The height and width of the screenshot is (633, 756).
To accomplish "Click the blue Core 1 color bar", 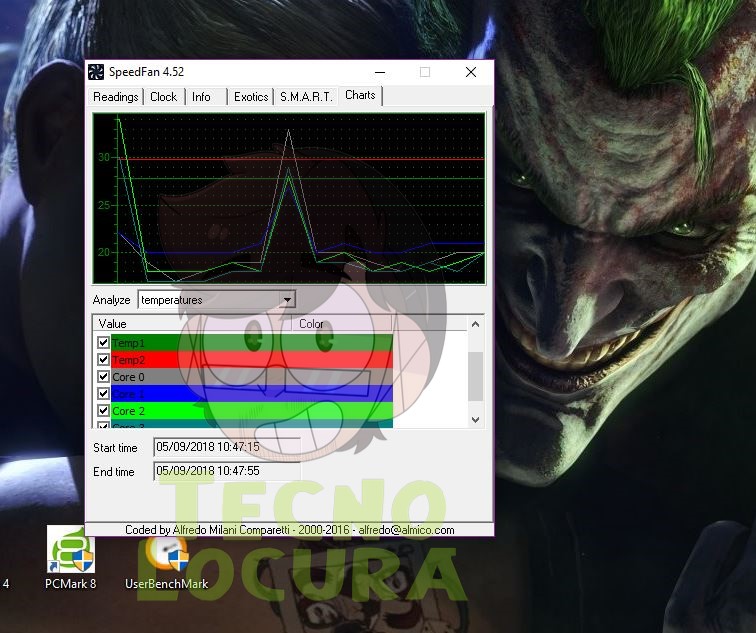I will click(252, 393).
